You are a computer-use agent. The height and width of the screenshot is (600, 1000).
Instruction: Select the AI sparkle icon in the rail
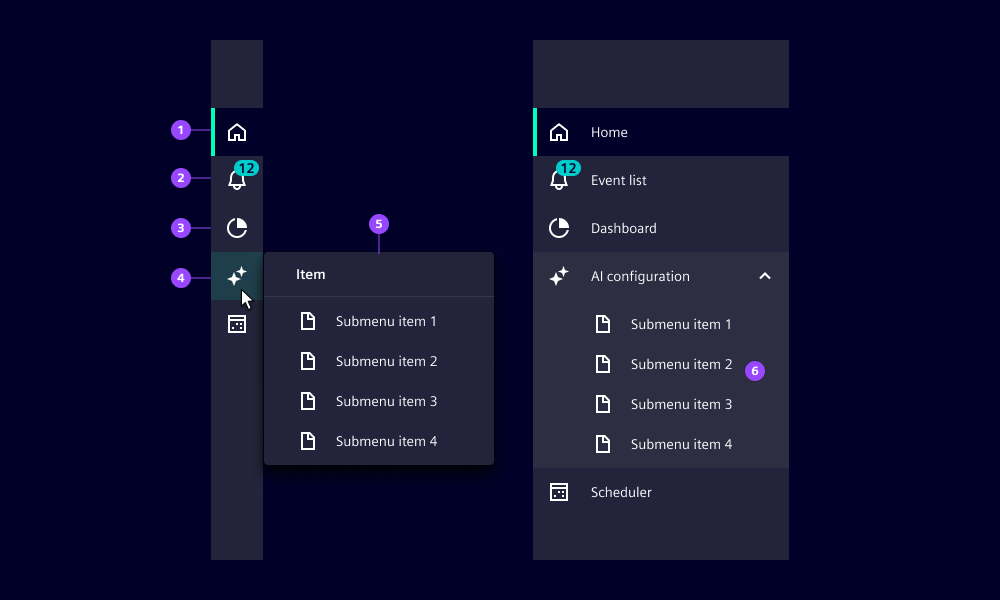point(237,277)
